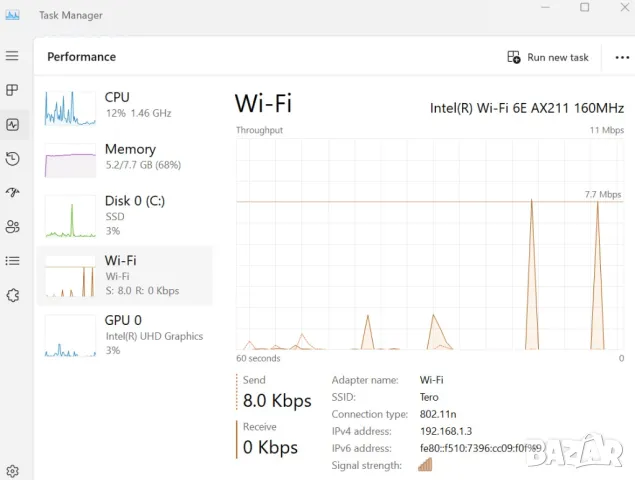The width and height of the screenshot is (635, 480).
Task: Open the Users page icon
Action: (12, 227)
